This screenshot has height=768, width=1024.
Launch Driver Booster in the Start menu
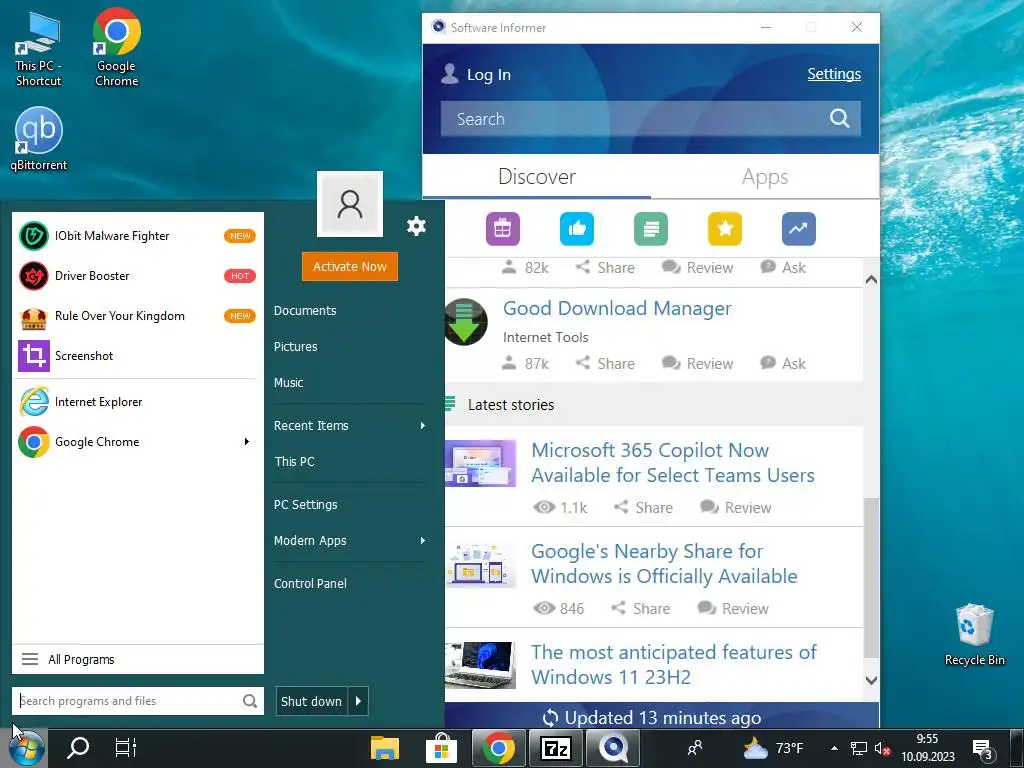137,276
